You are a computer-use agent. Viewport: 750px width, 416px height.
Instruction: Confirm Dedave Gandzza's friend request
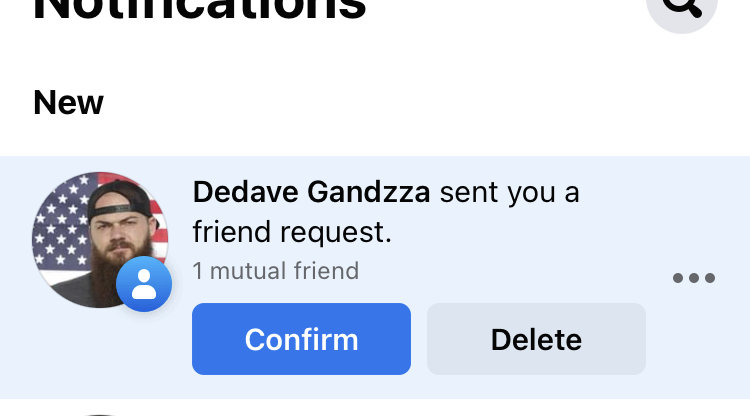(301, 339)
